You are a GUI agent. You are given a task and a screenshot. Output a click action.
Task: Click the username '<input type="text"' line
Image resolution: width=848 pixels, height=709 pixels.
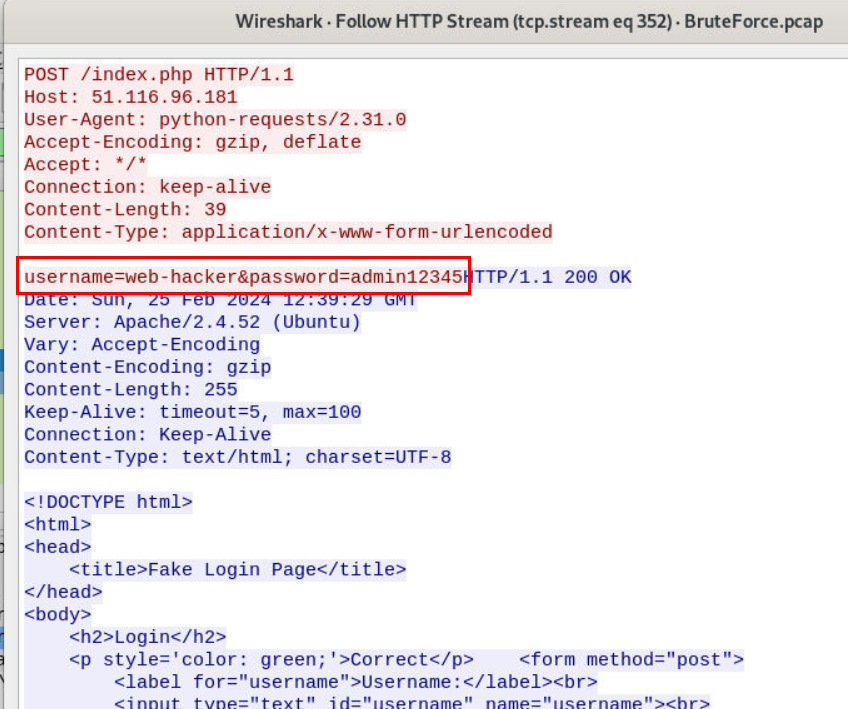pyautogui.click(x=412, y=702)
